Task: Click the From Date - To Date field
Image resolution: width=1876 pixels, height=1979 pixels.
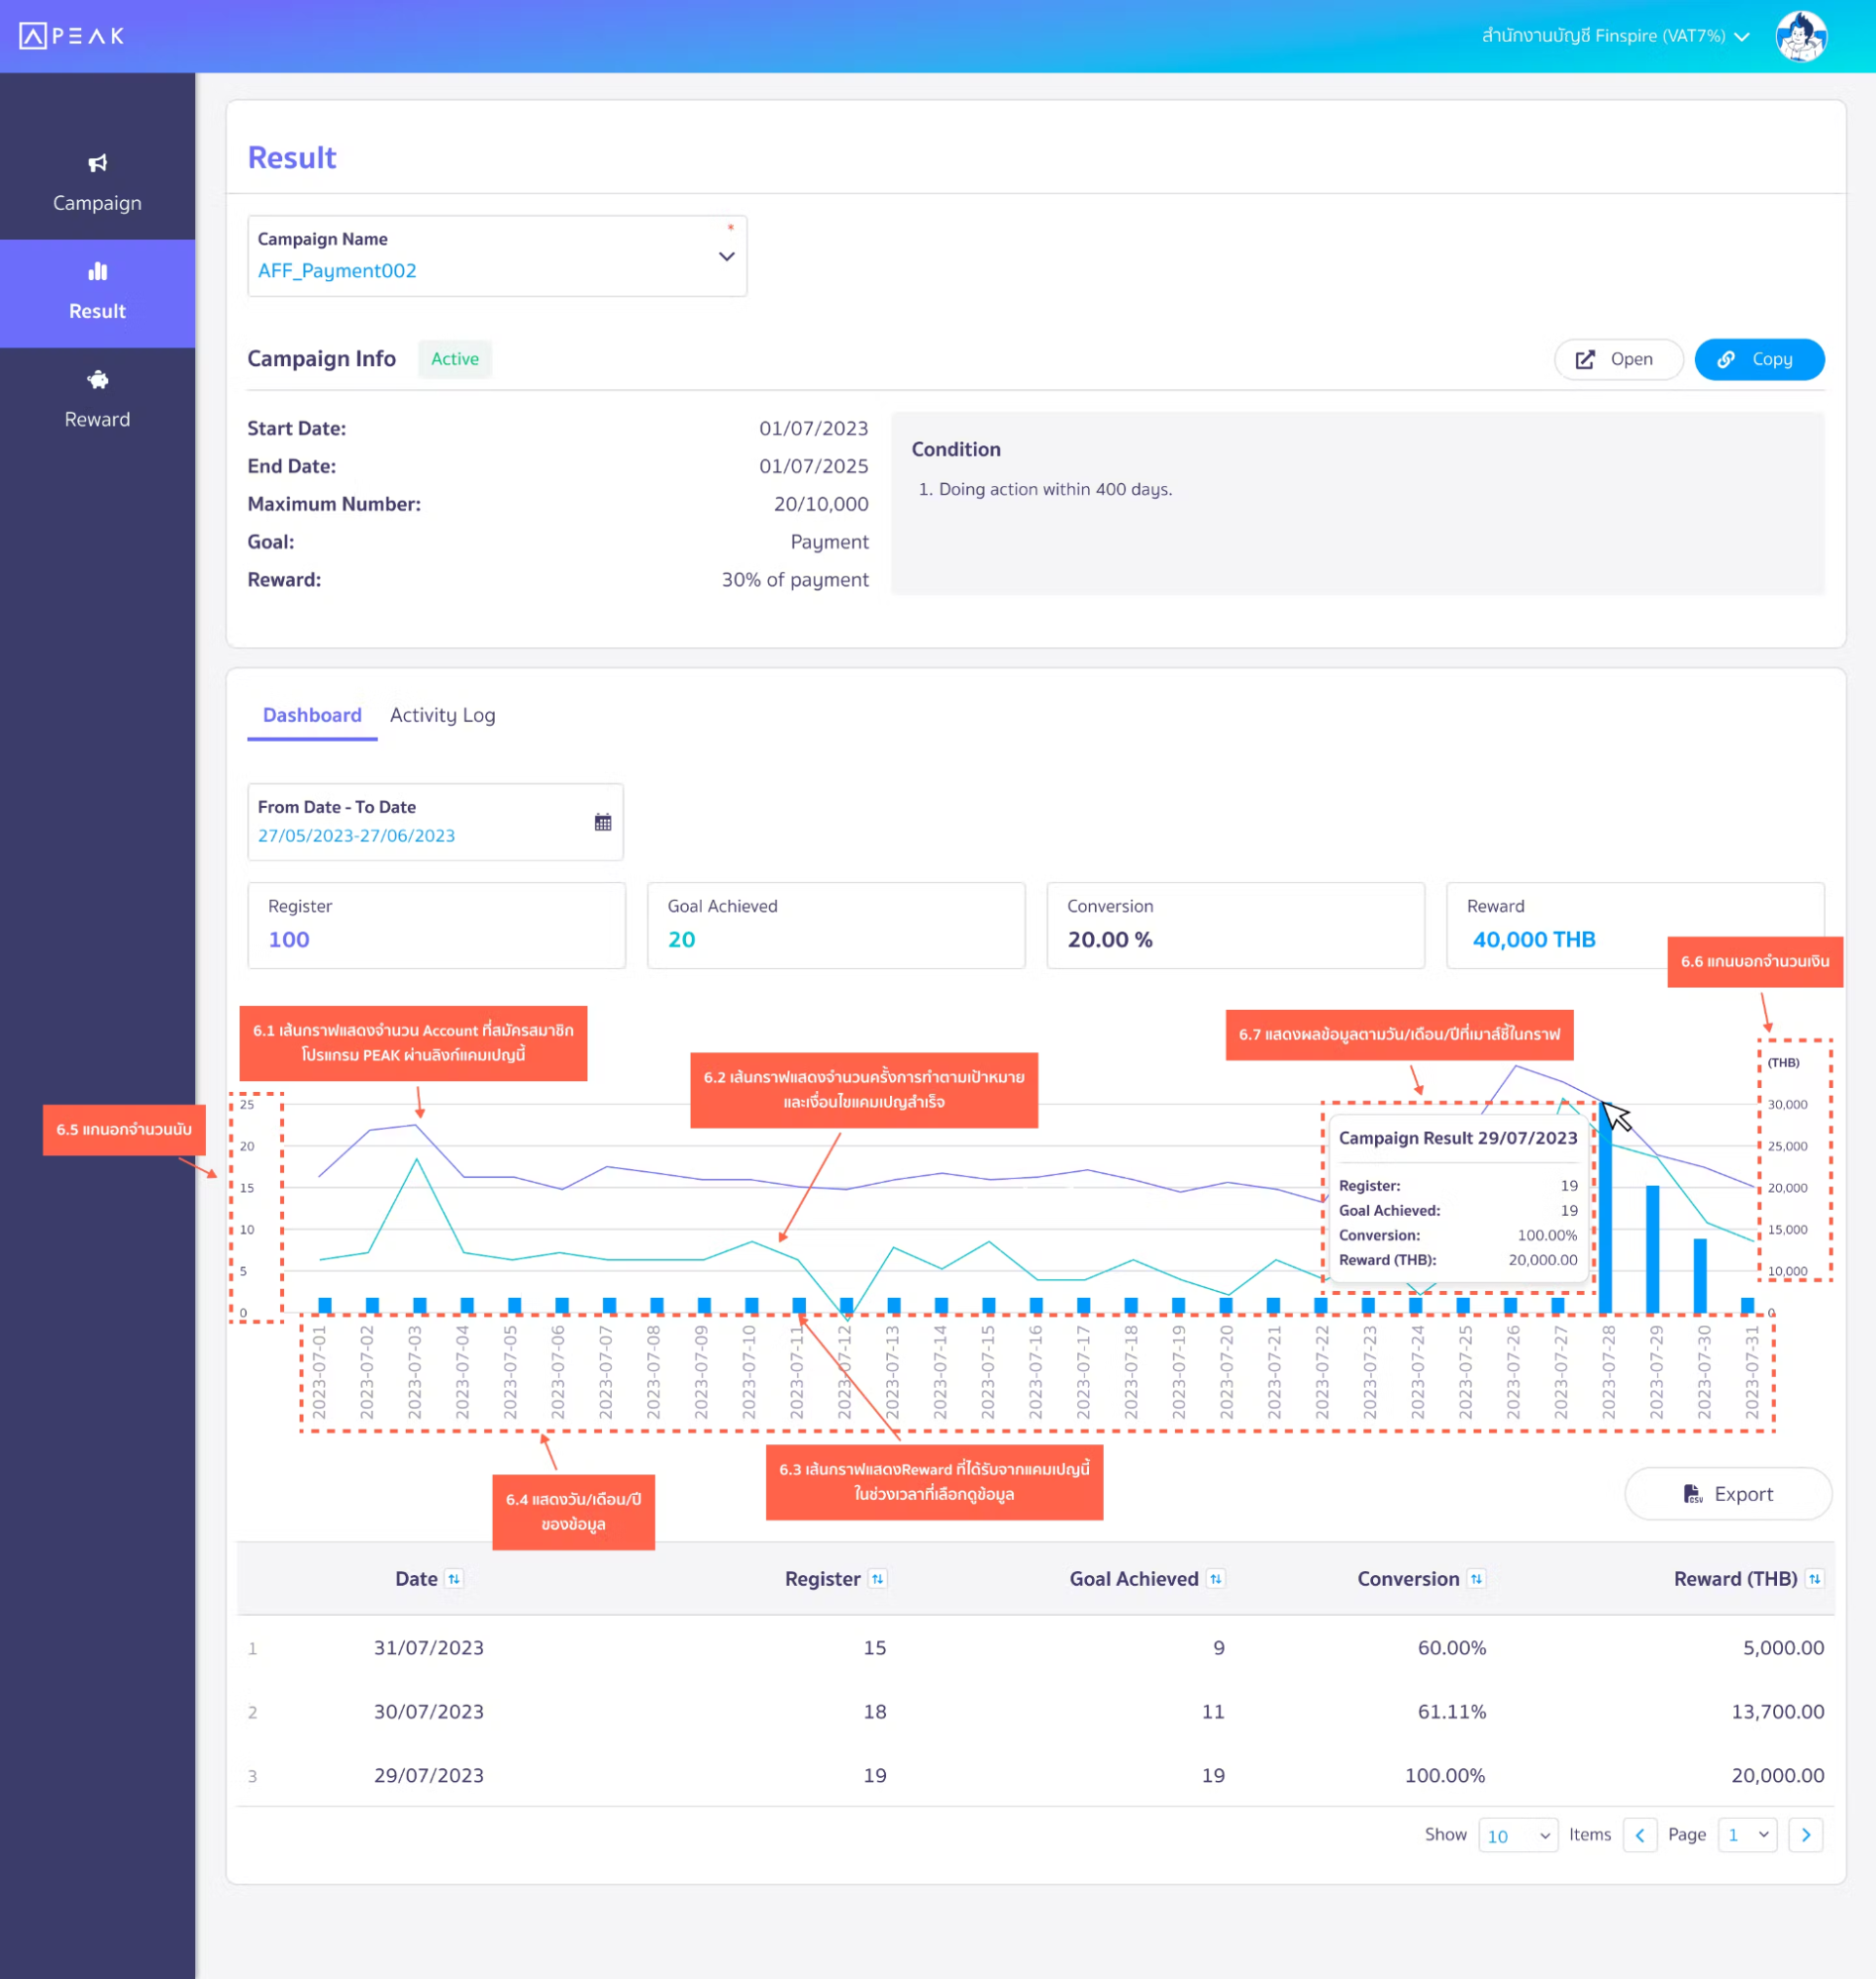Action: pyautogui.click(x=435, y=822)
